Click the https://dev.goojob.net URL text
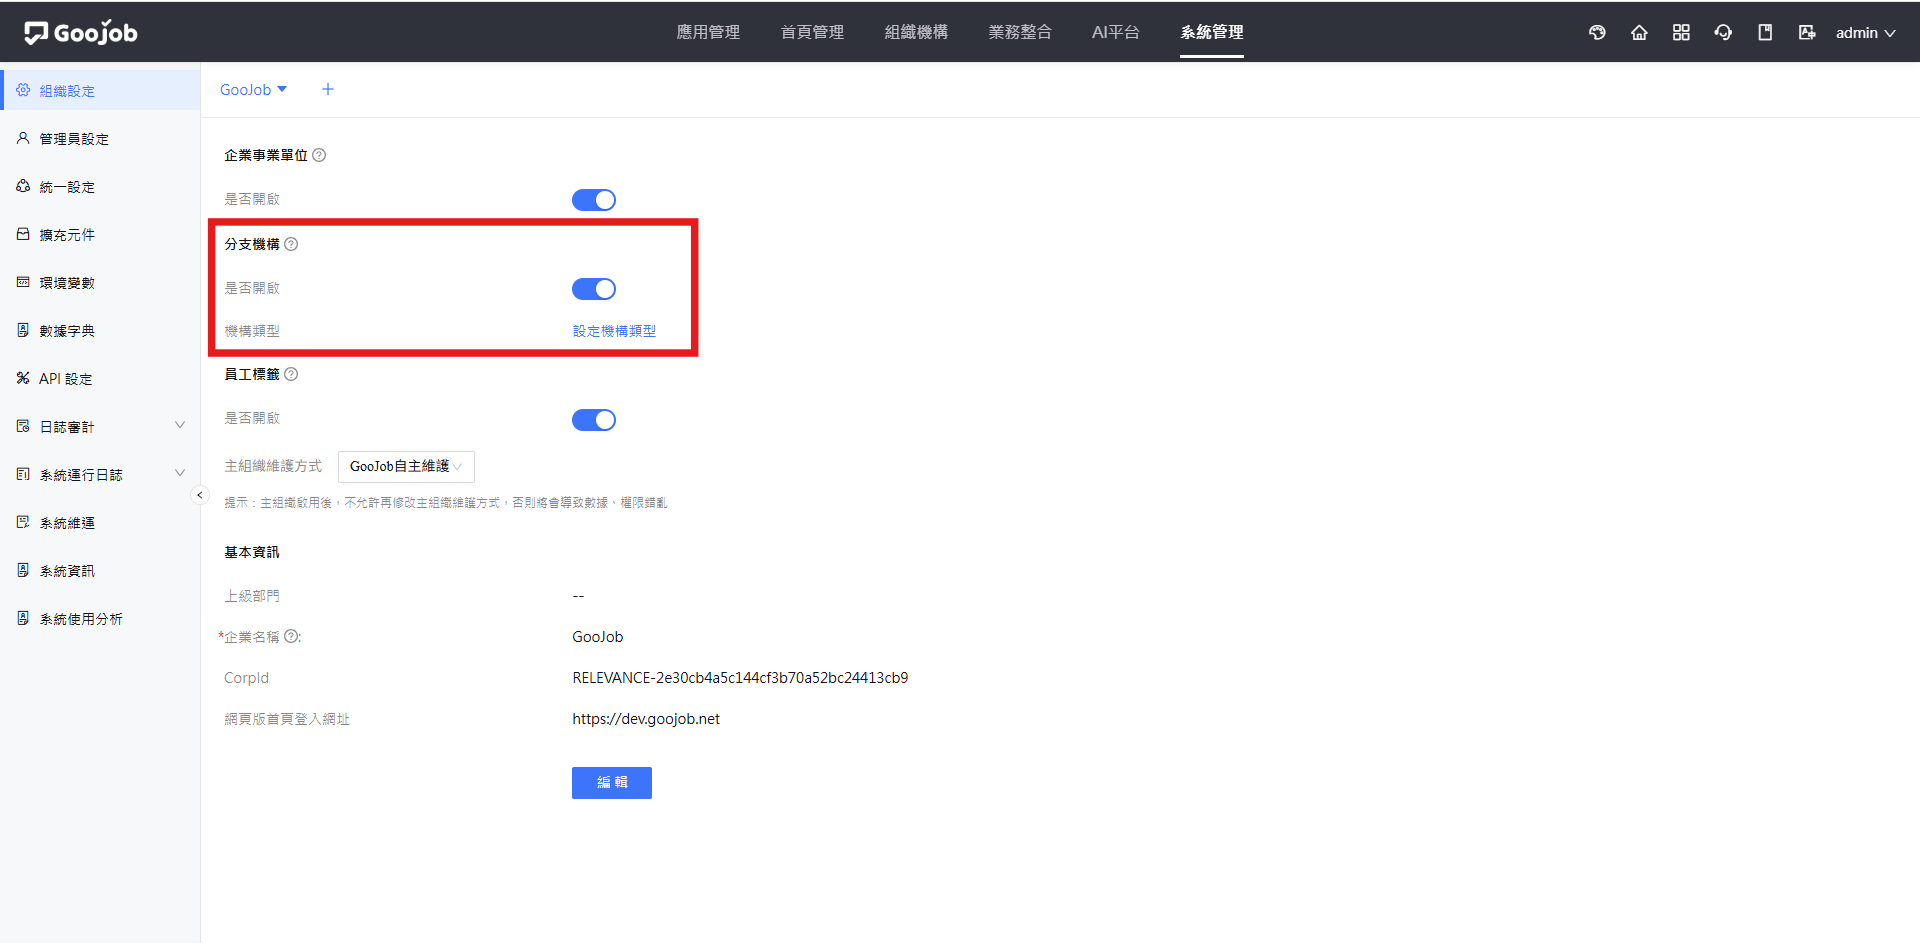Screen dimensions: 1920x947 [x=646, y=719]
